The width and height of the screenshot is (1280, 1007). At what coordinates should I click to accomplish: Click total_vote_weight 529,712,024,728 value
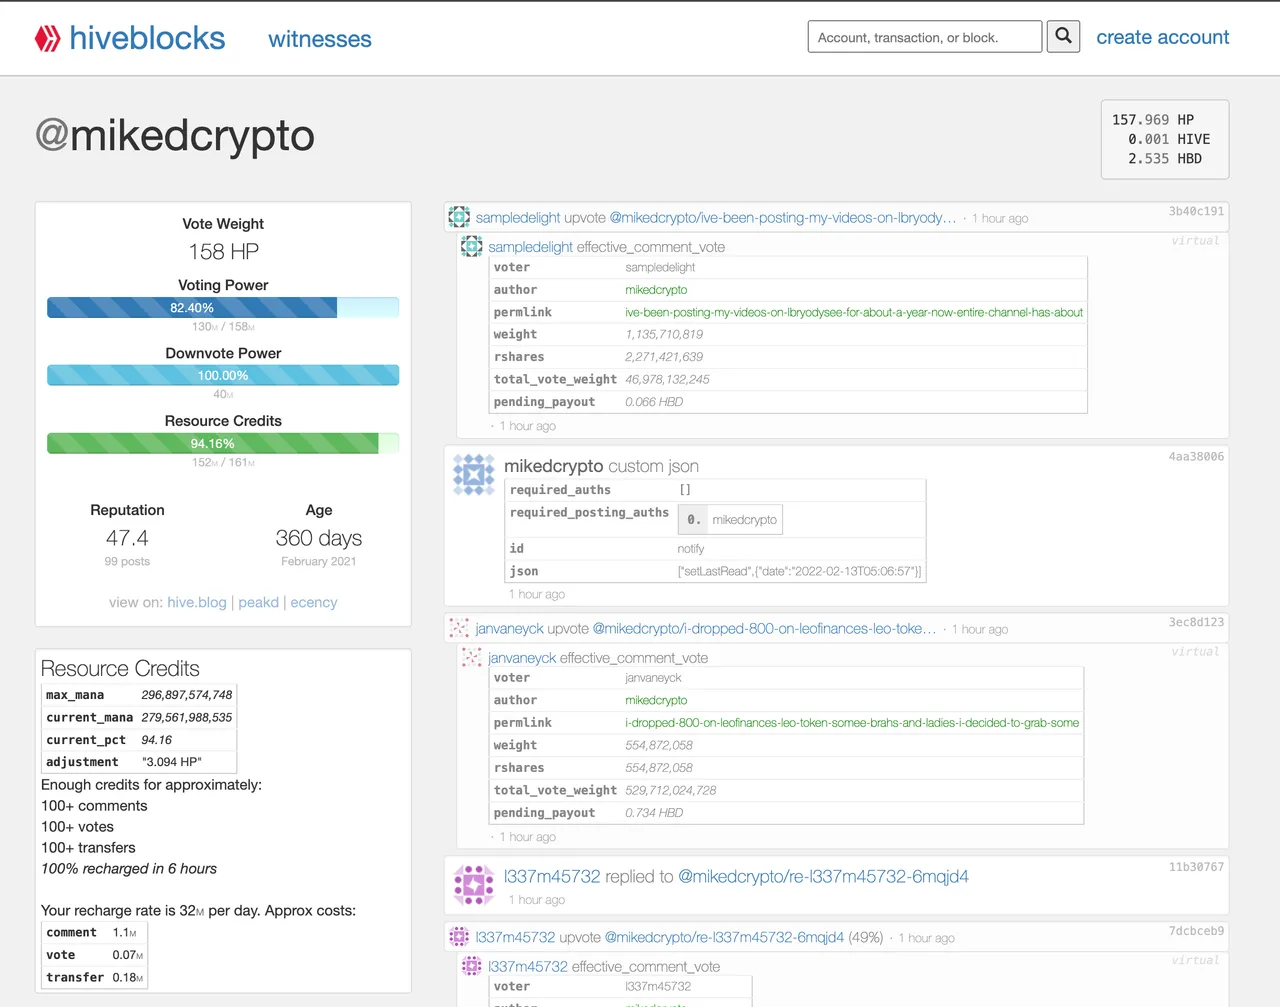[671, 790]
